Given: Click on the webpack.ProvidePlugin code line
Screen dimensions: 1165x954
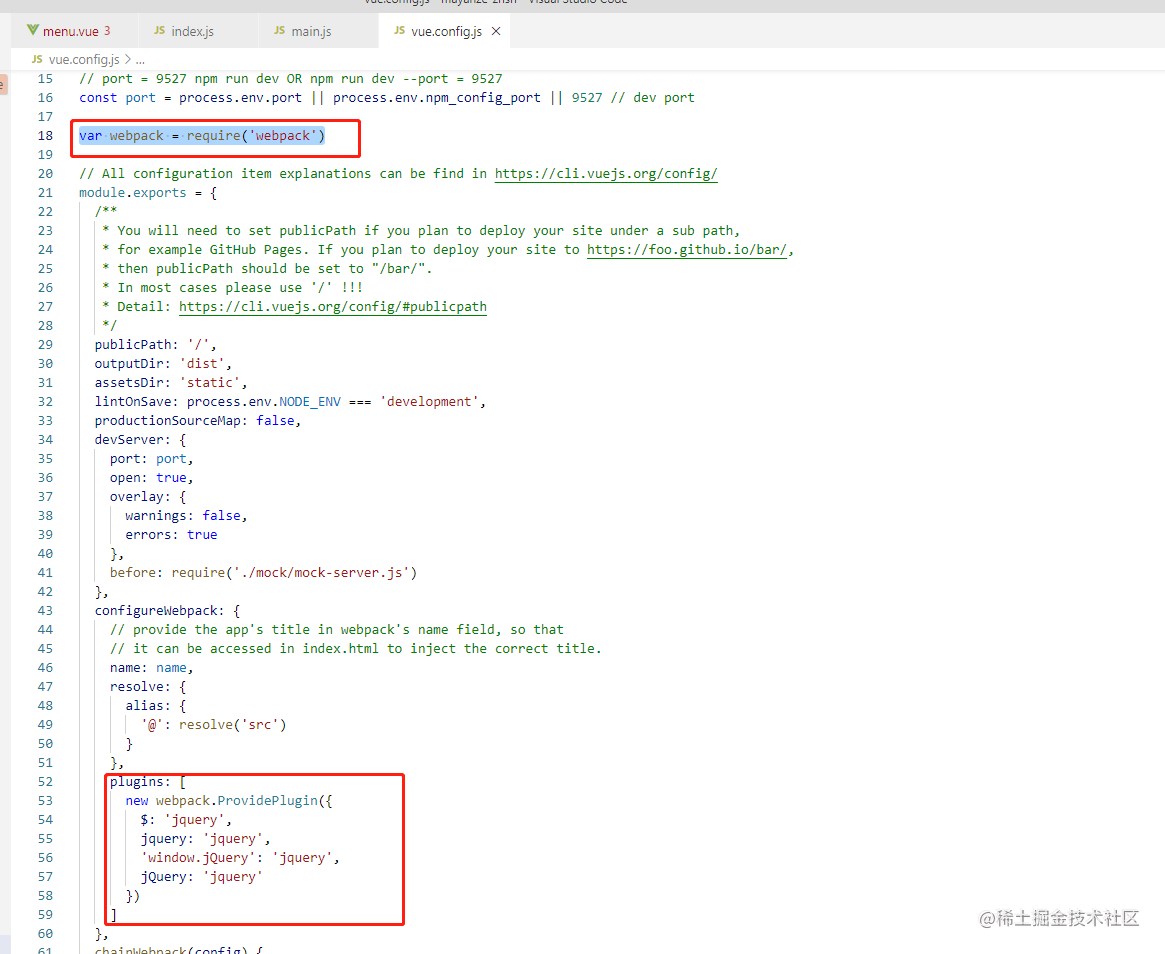Looking at the screenshot, I should click(229, 801).
